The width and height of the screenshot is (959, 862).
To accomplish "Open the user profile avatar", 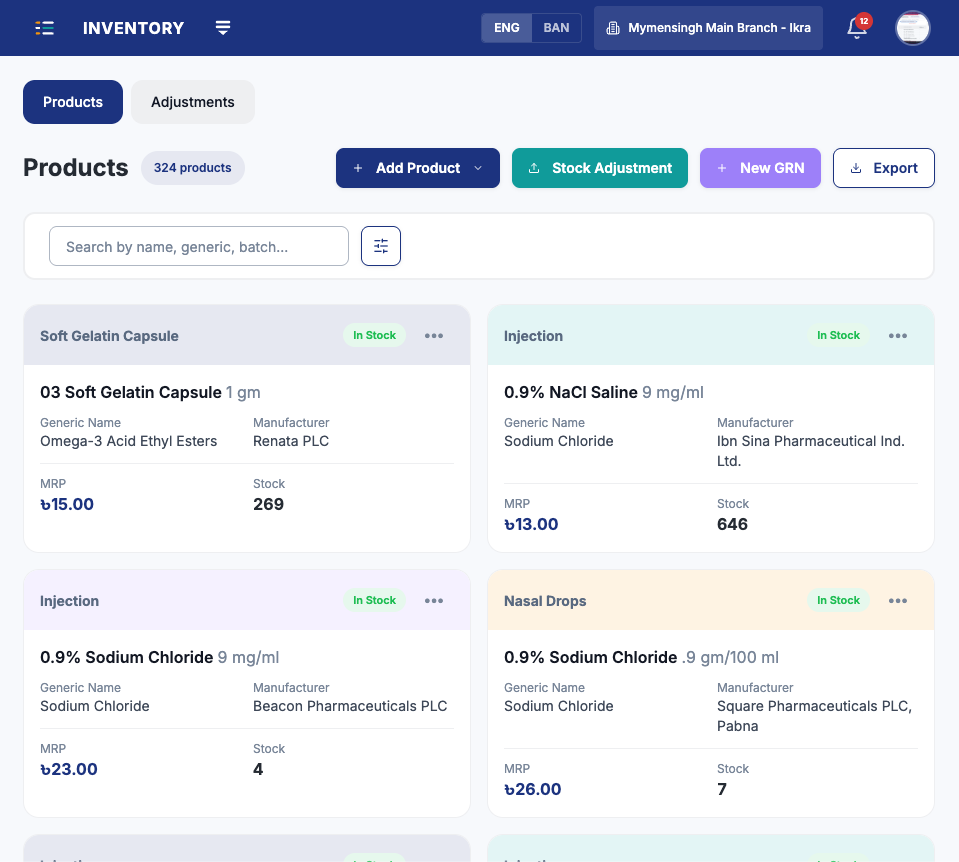I will 913,28.
